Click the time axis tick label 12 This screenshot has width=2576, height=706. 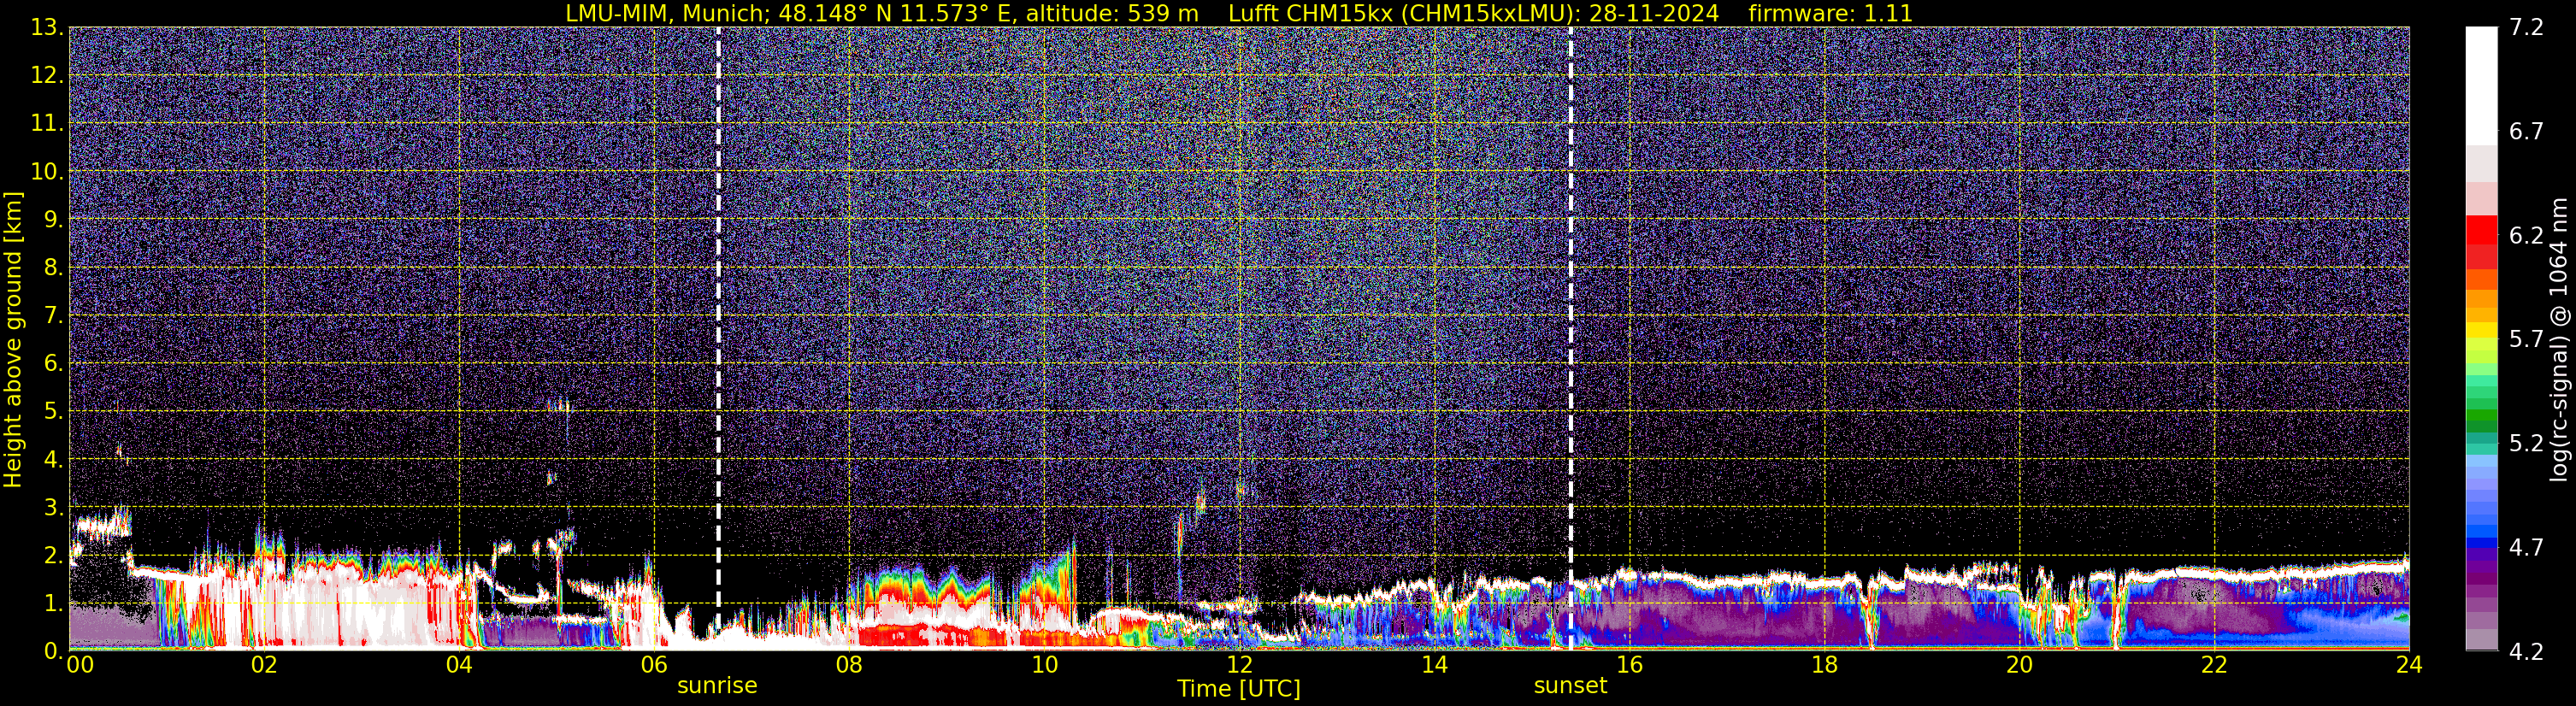click(x=1239, y=665)
